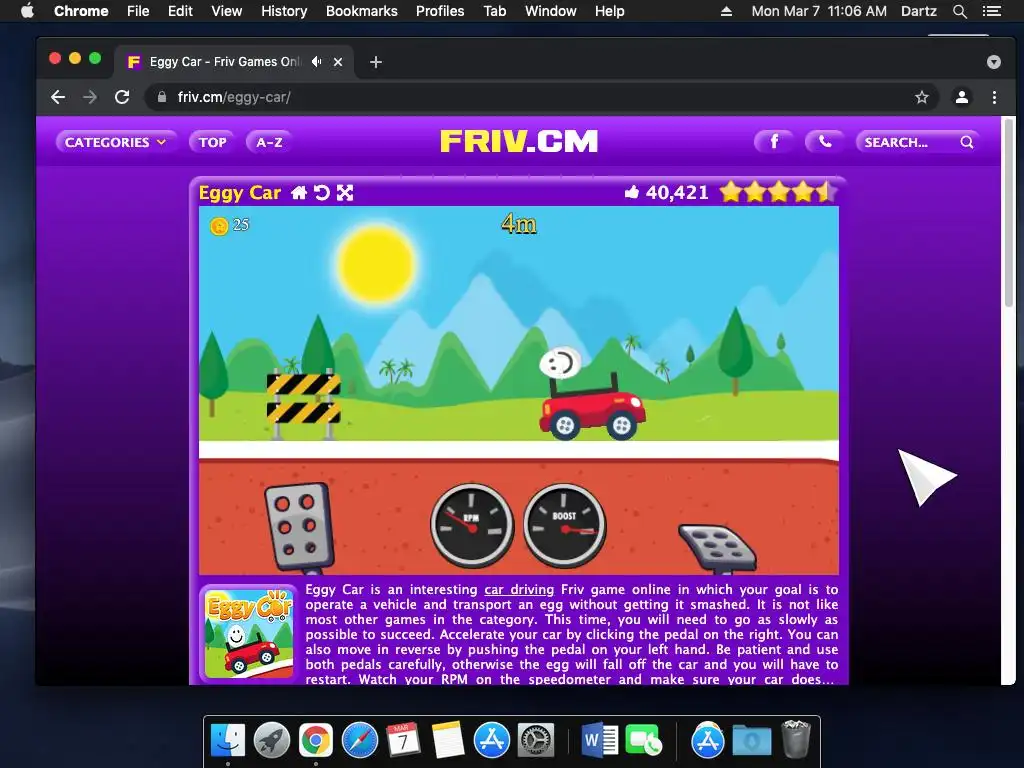Screen dimensions: 1024x768
Task: Open the Help menu
Action: 609,11
